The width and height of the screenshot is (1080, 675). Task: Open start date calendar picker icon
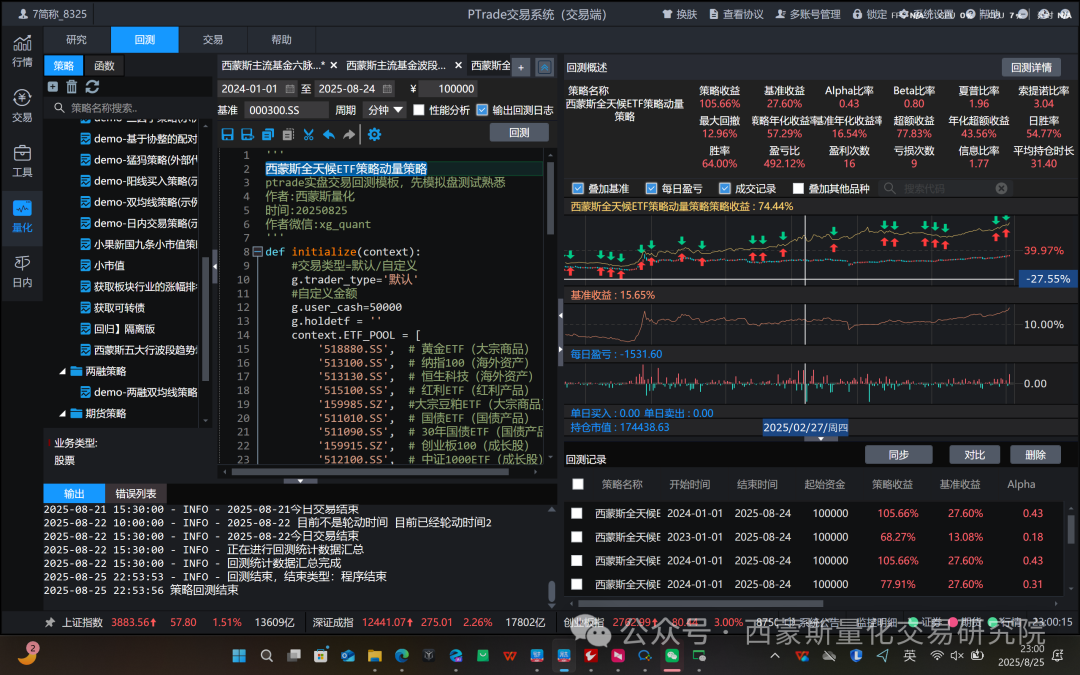[x=290, y=89]
